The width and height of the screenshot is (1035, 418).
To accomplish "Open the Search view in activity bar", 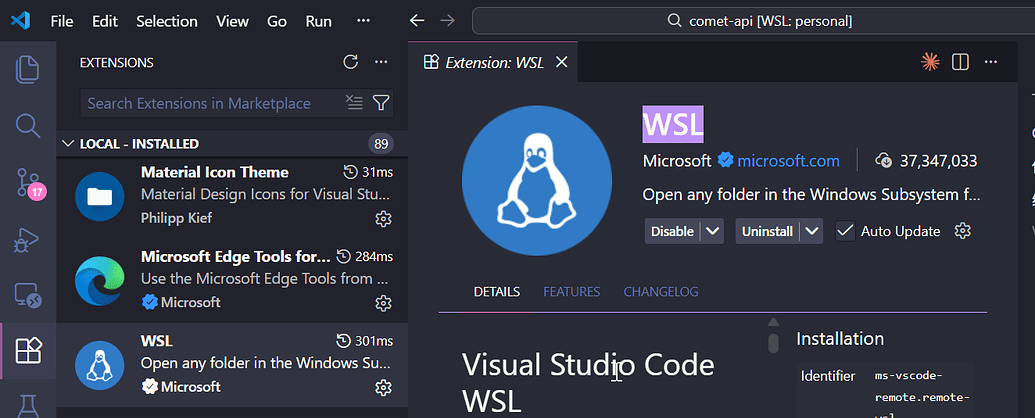I will point(28,125).
